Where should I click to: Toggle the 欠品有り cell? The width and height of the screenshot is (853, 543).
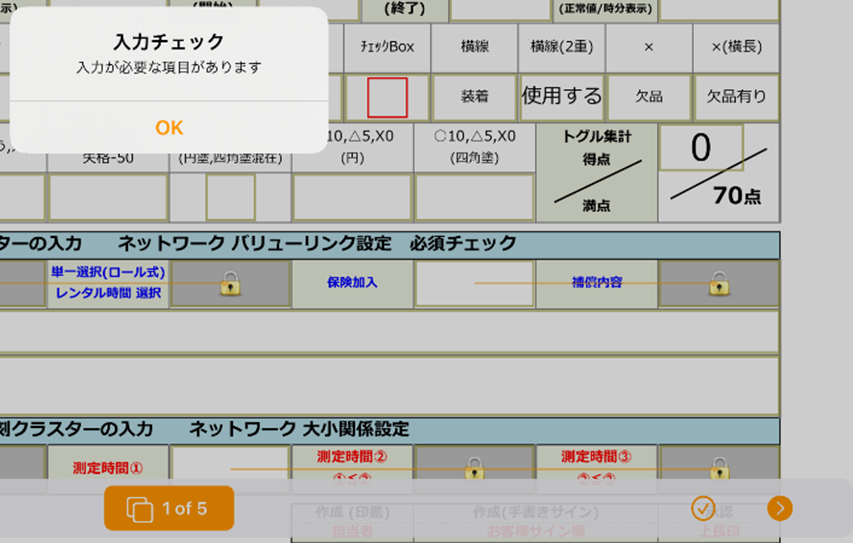(x=736, y=97)
